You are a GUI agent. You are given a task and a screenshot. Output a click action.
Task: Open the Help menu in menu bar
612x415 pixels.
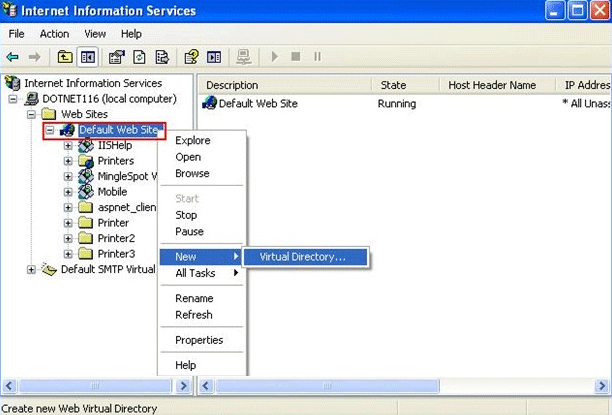point(131,34)
